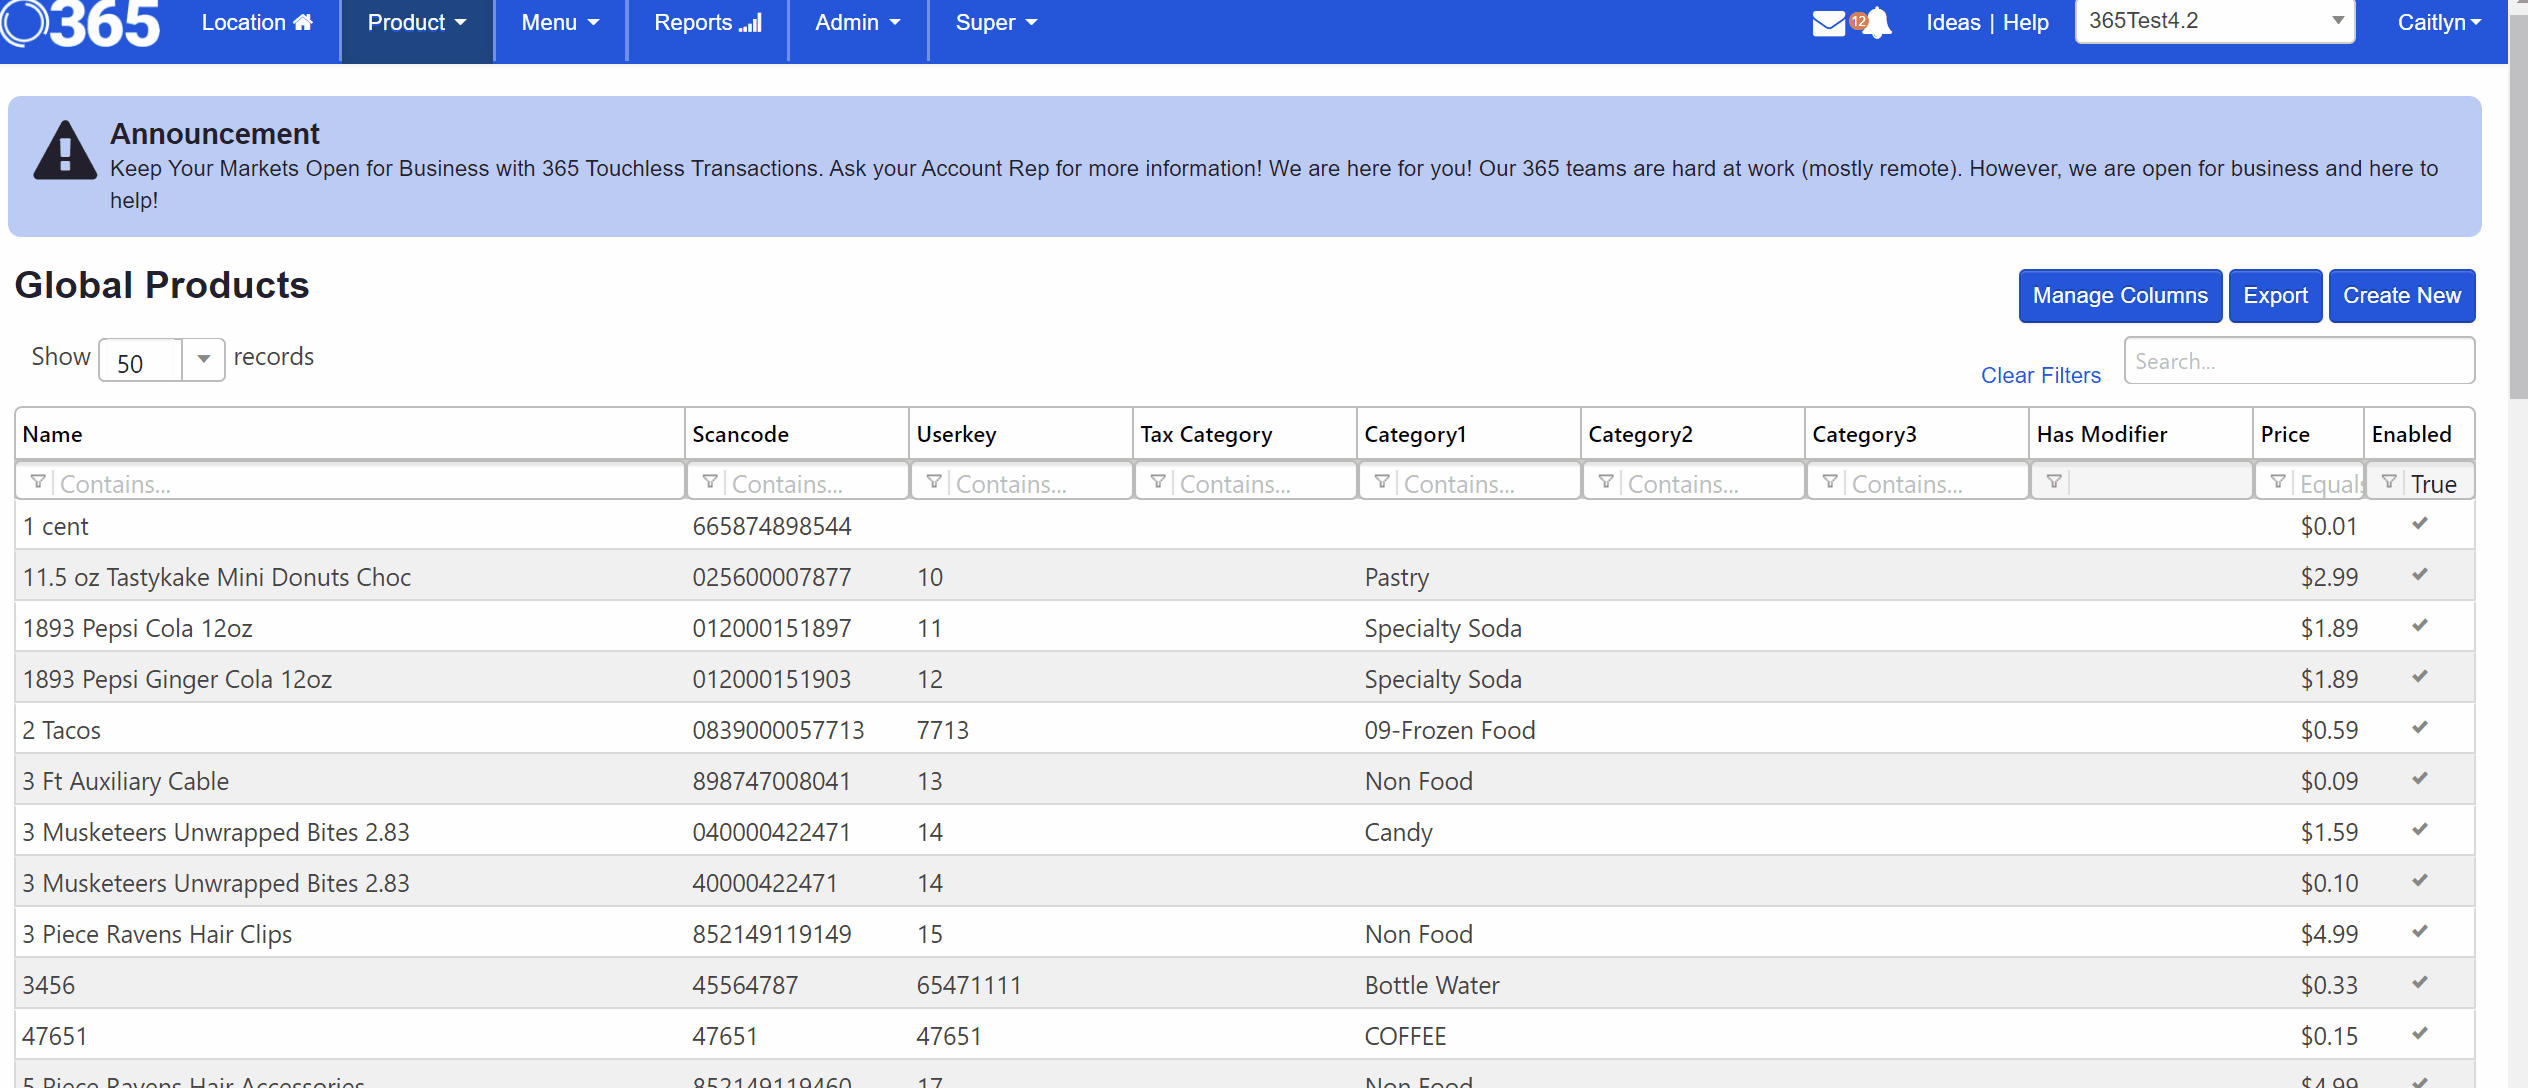
Task: Click the Price filter funnel icon
Action: [x=2278, y=482]
